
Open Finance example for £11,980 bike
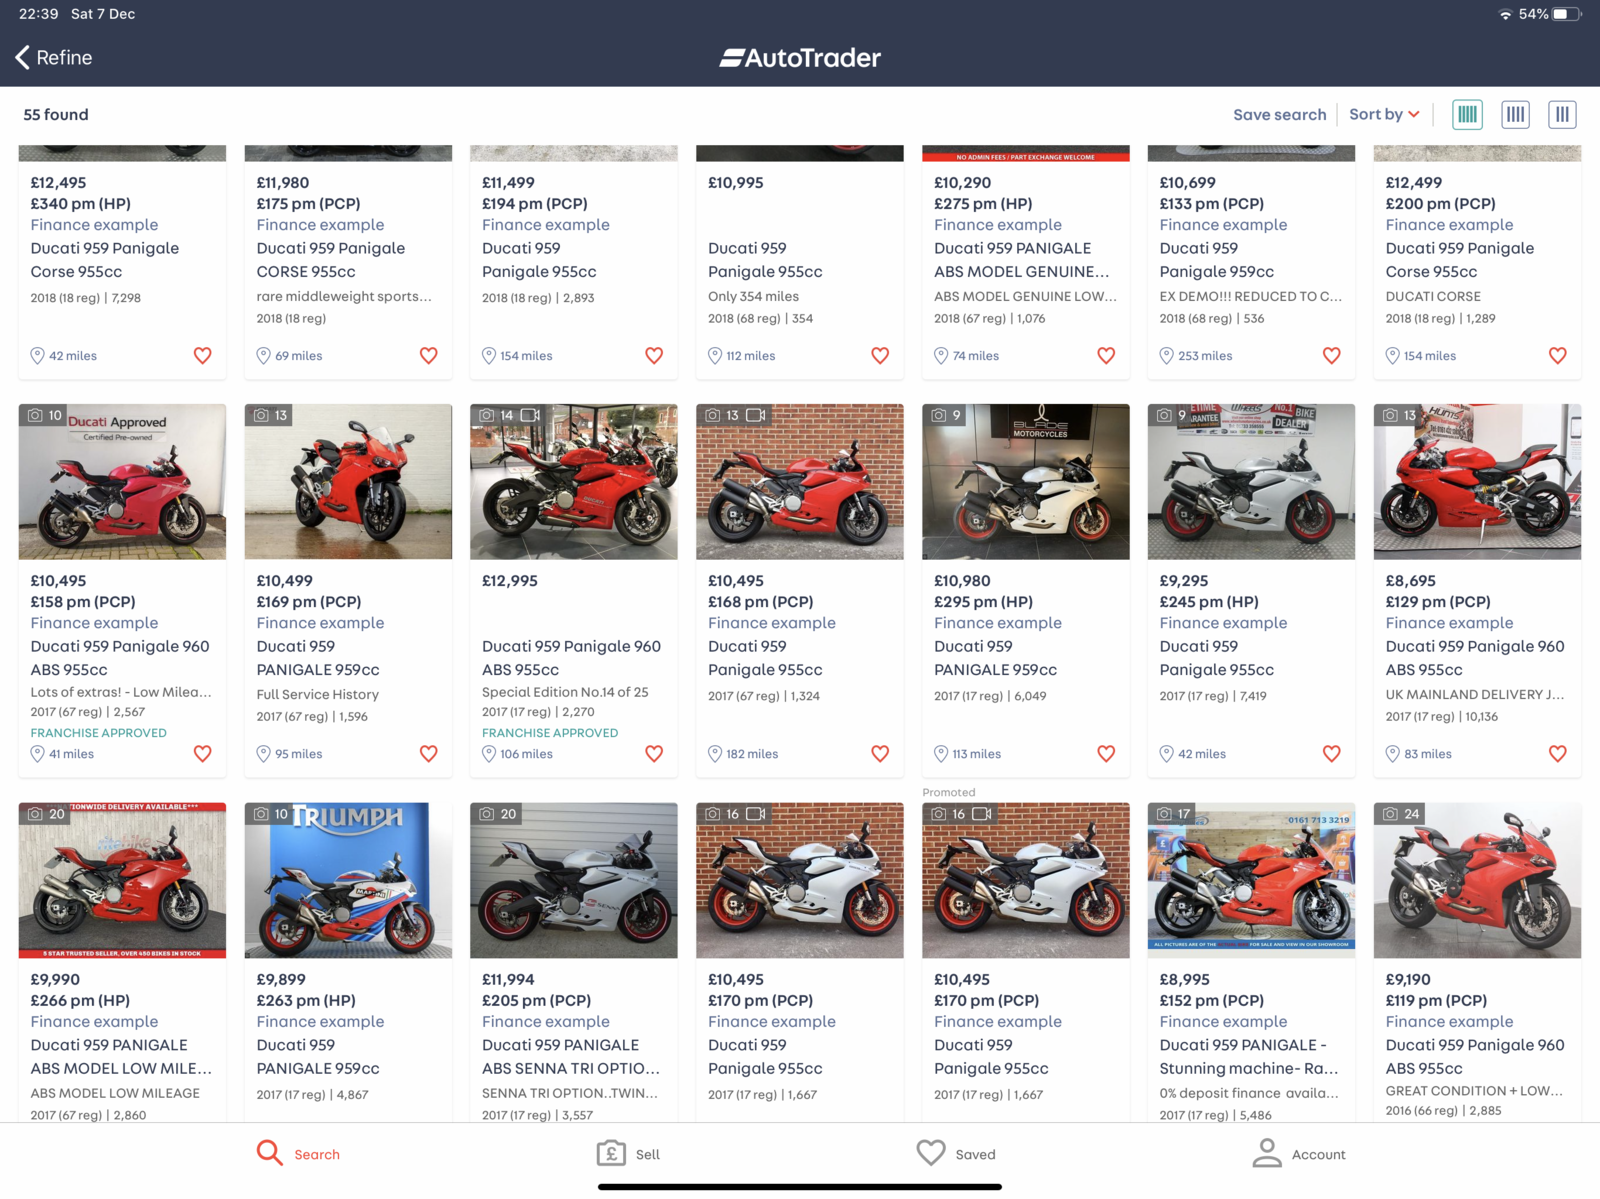(320, 225)
